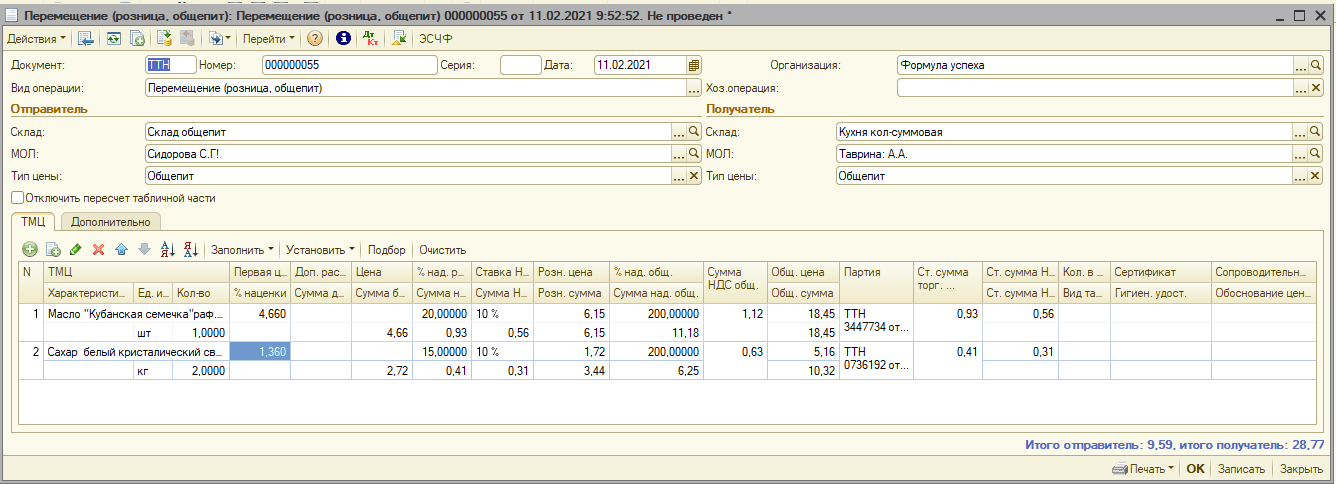Switch to the Дополнительно tab

click(x=110, y=222)
